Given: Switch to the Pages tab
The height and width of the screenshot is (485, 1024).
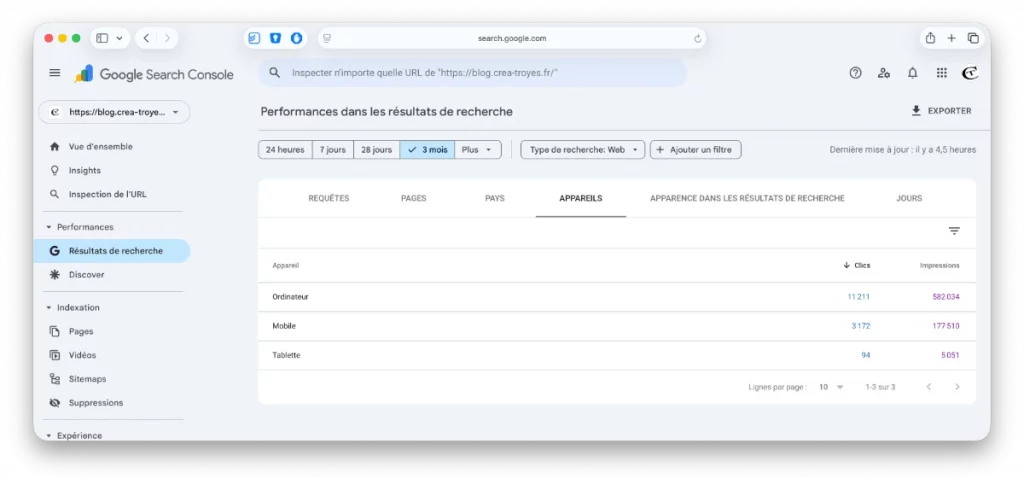Looking at the screenshot, I should point(413,198).
